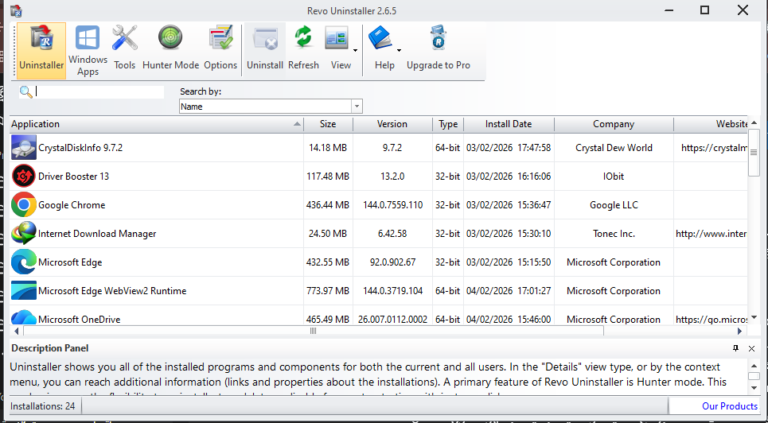Sort by the Application column header
Screen dimensions: 768x423
[156, 124]
